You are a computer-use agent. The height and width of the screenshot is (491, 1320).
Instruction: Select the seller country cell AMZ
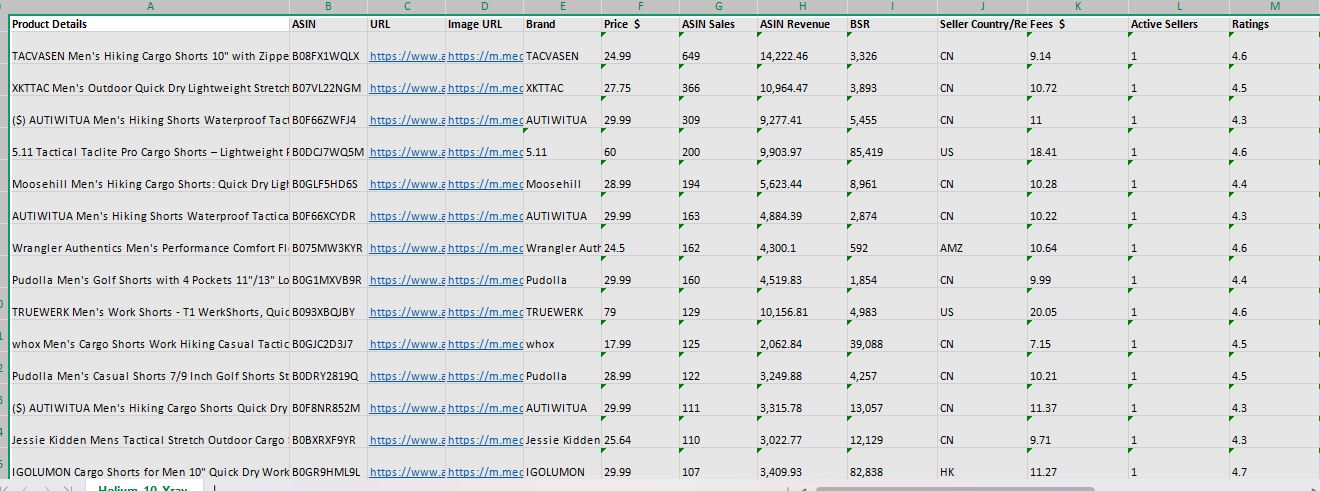982,240
